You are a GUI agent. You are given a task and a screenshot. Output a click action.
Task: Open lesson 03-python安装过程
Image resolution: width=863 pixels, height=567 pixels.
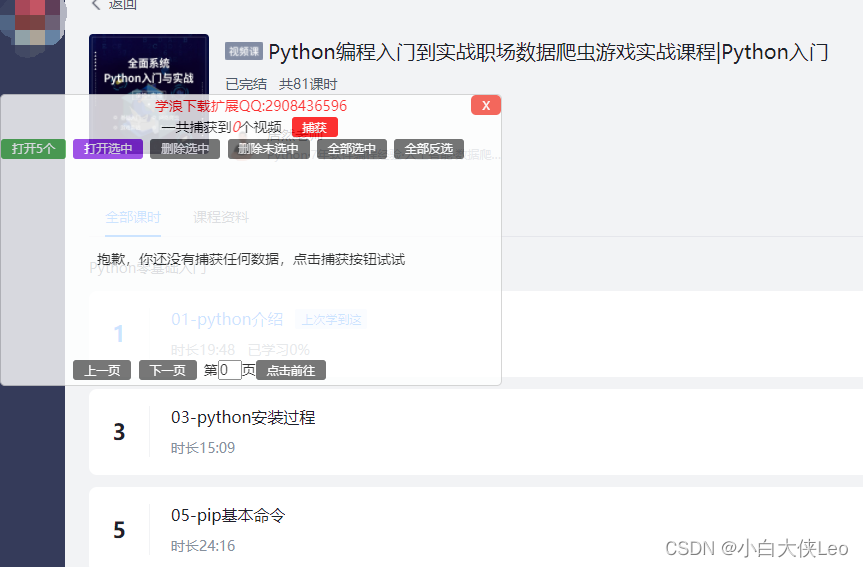click(243, 417)
